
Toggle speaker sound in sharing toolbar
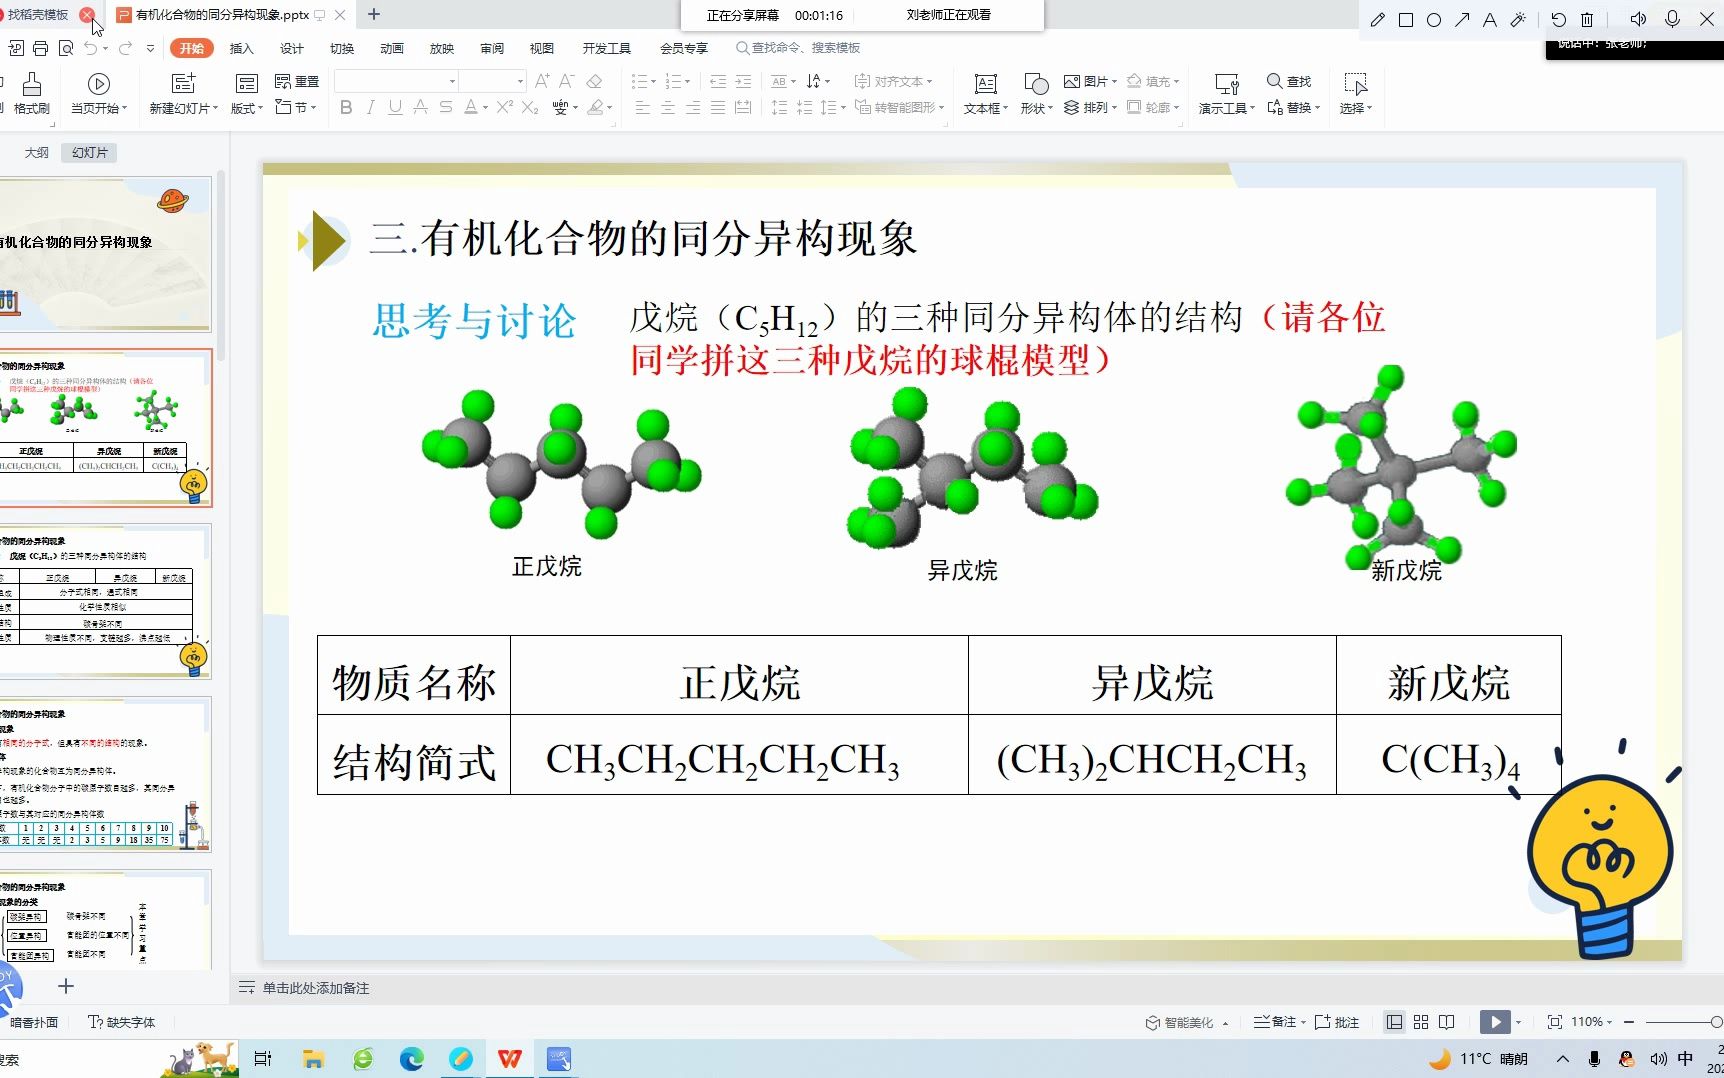[x=1638, y=19]
